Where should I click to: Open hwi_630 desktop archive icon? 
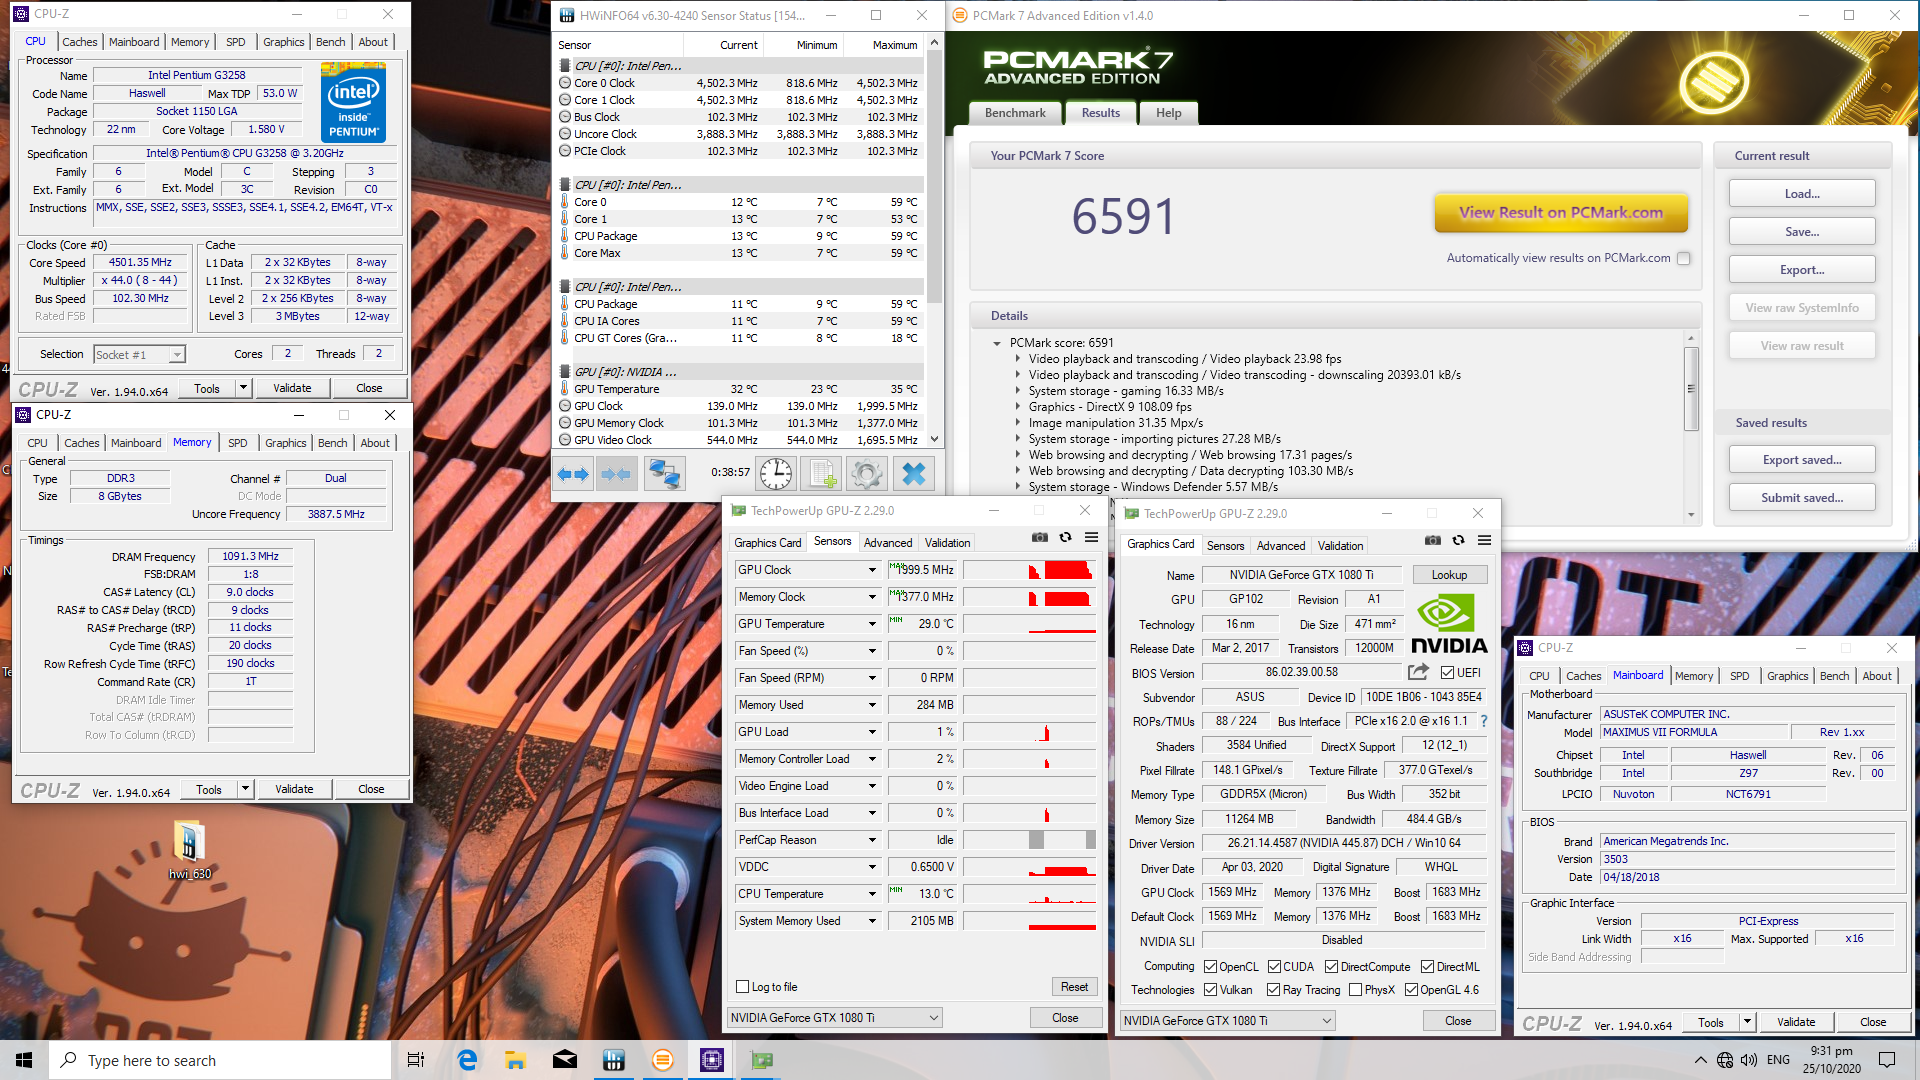tap(189, 850)
